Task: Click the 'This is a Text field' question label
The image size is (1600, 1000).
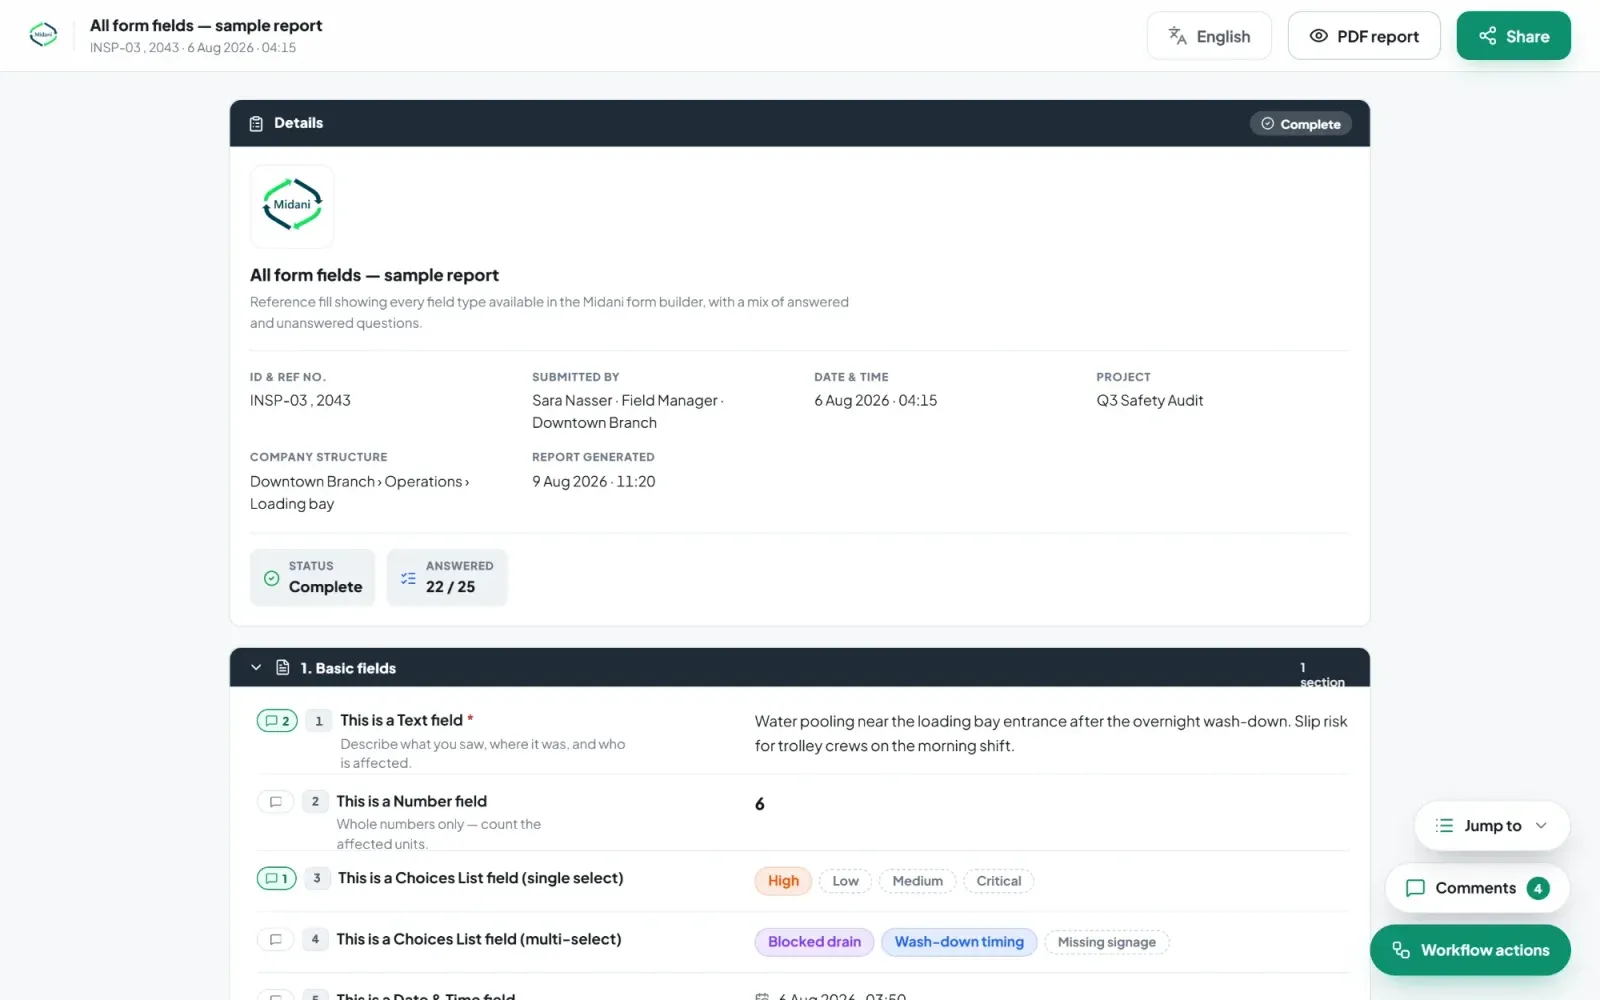Action: tap(401, 720)
